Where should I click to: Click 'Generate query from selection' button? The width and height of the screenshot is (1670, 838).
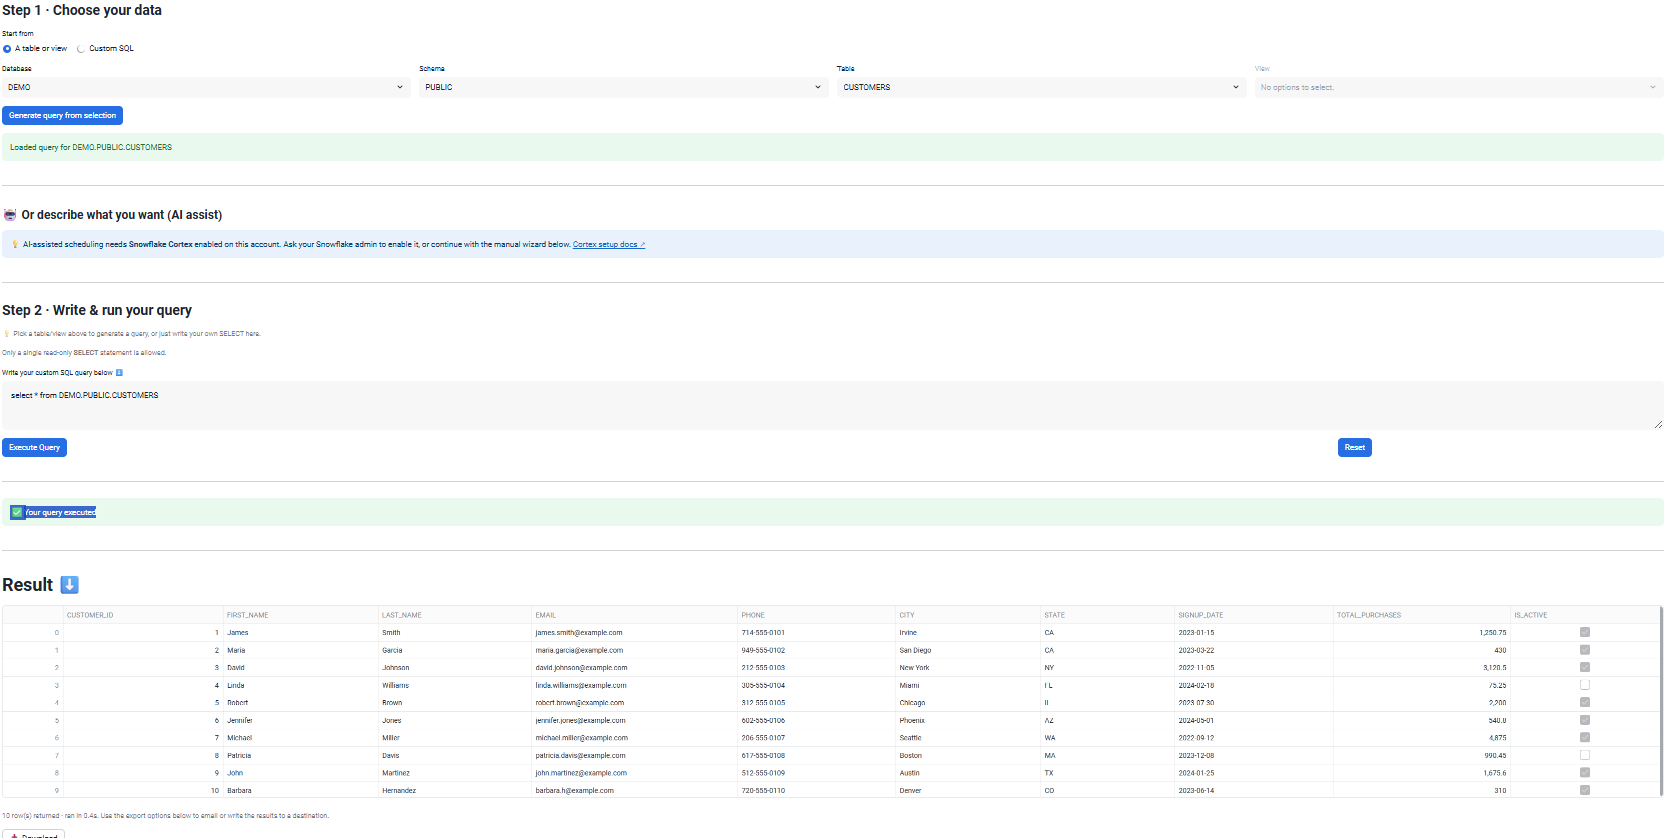tap(62, 115)
